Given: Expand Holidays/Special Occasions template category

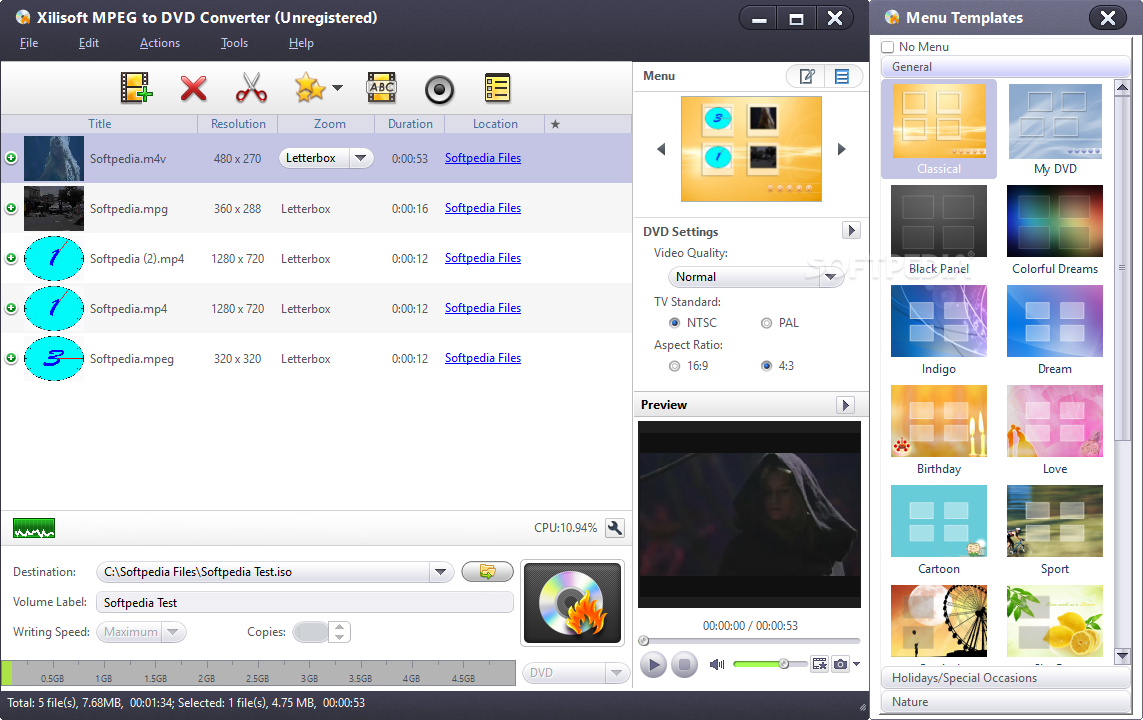Looking at the screenshot, I should click(1006, 678).
